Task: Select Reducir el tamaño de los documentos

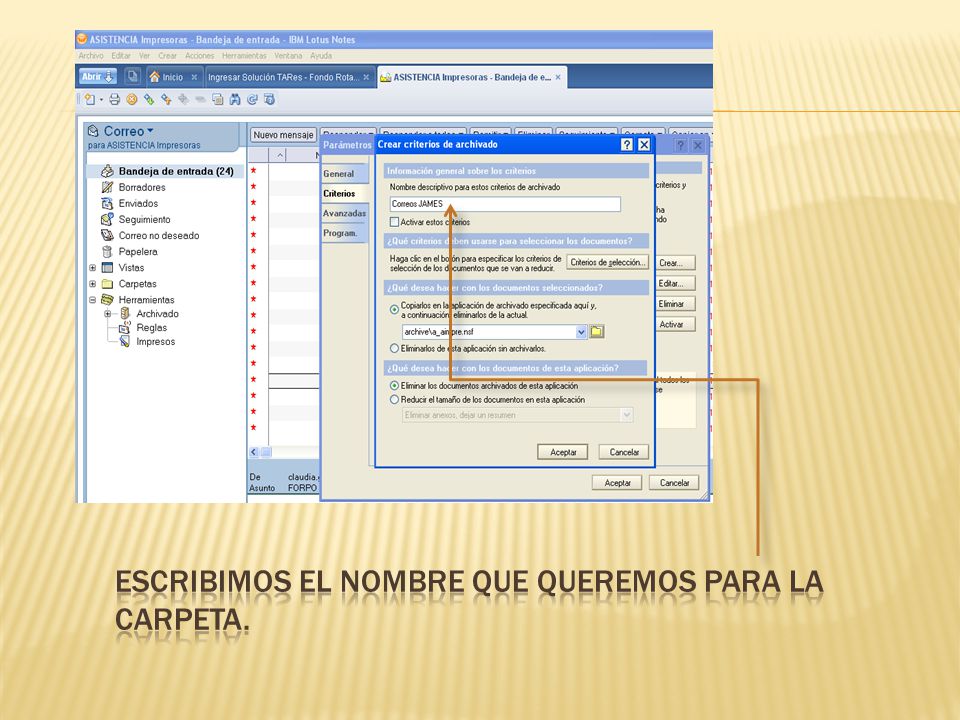Action: [x=394, y=399]
